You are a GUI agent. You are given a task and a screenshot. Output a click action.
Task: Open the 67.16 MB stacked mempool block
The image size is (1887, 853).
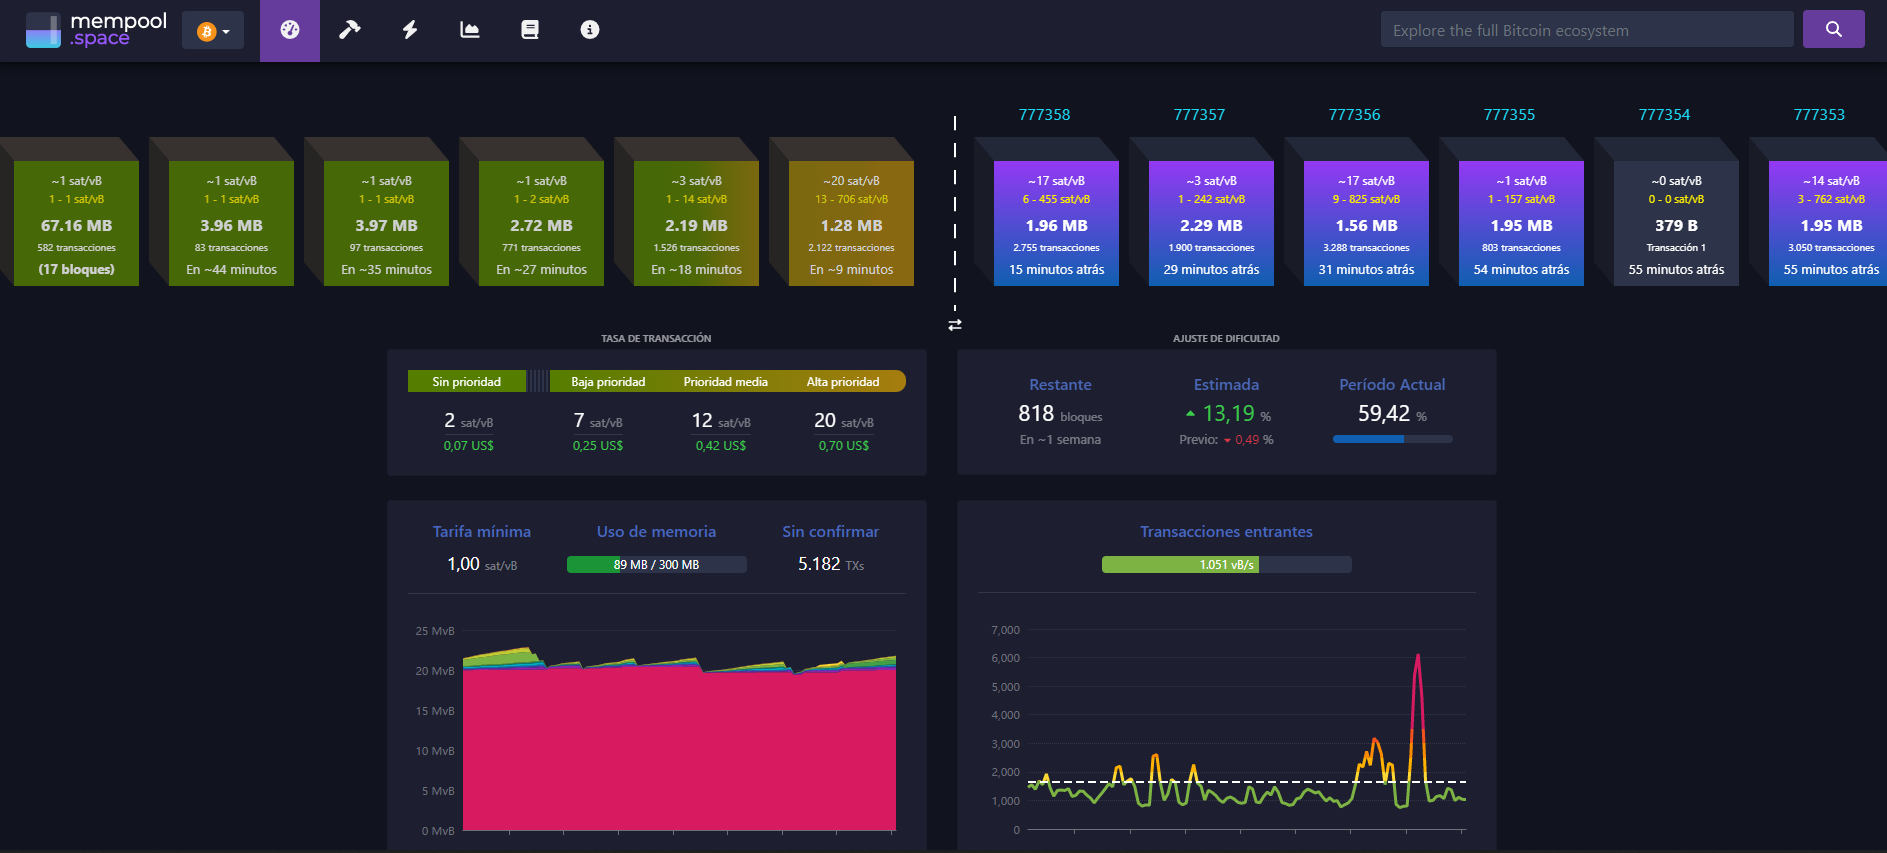pyautogui.click(x=76, y=224)
